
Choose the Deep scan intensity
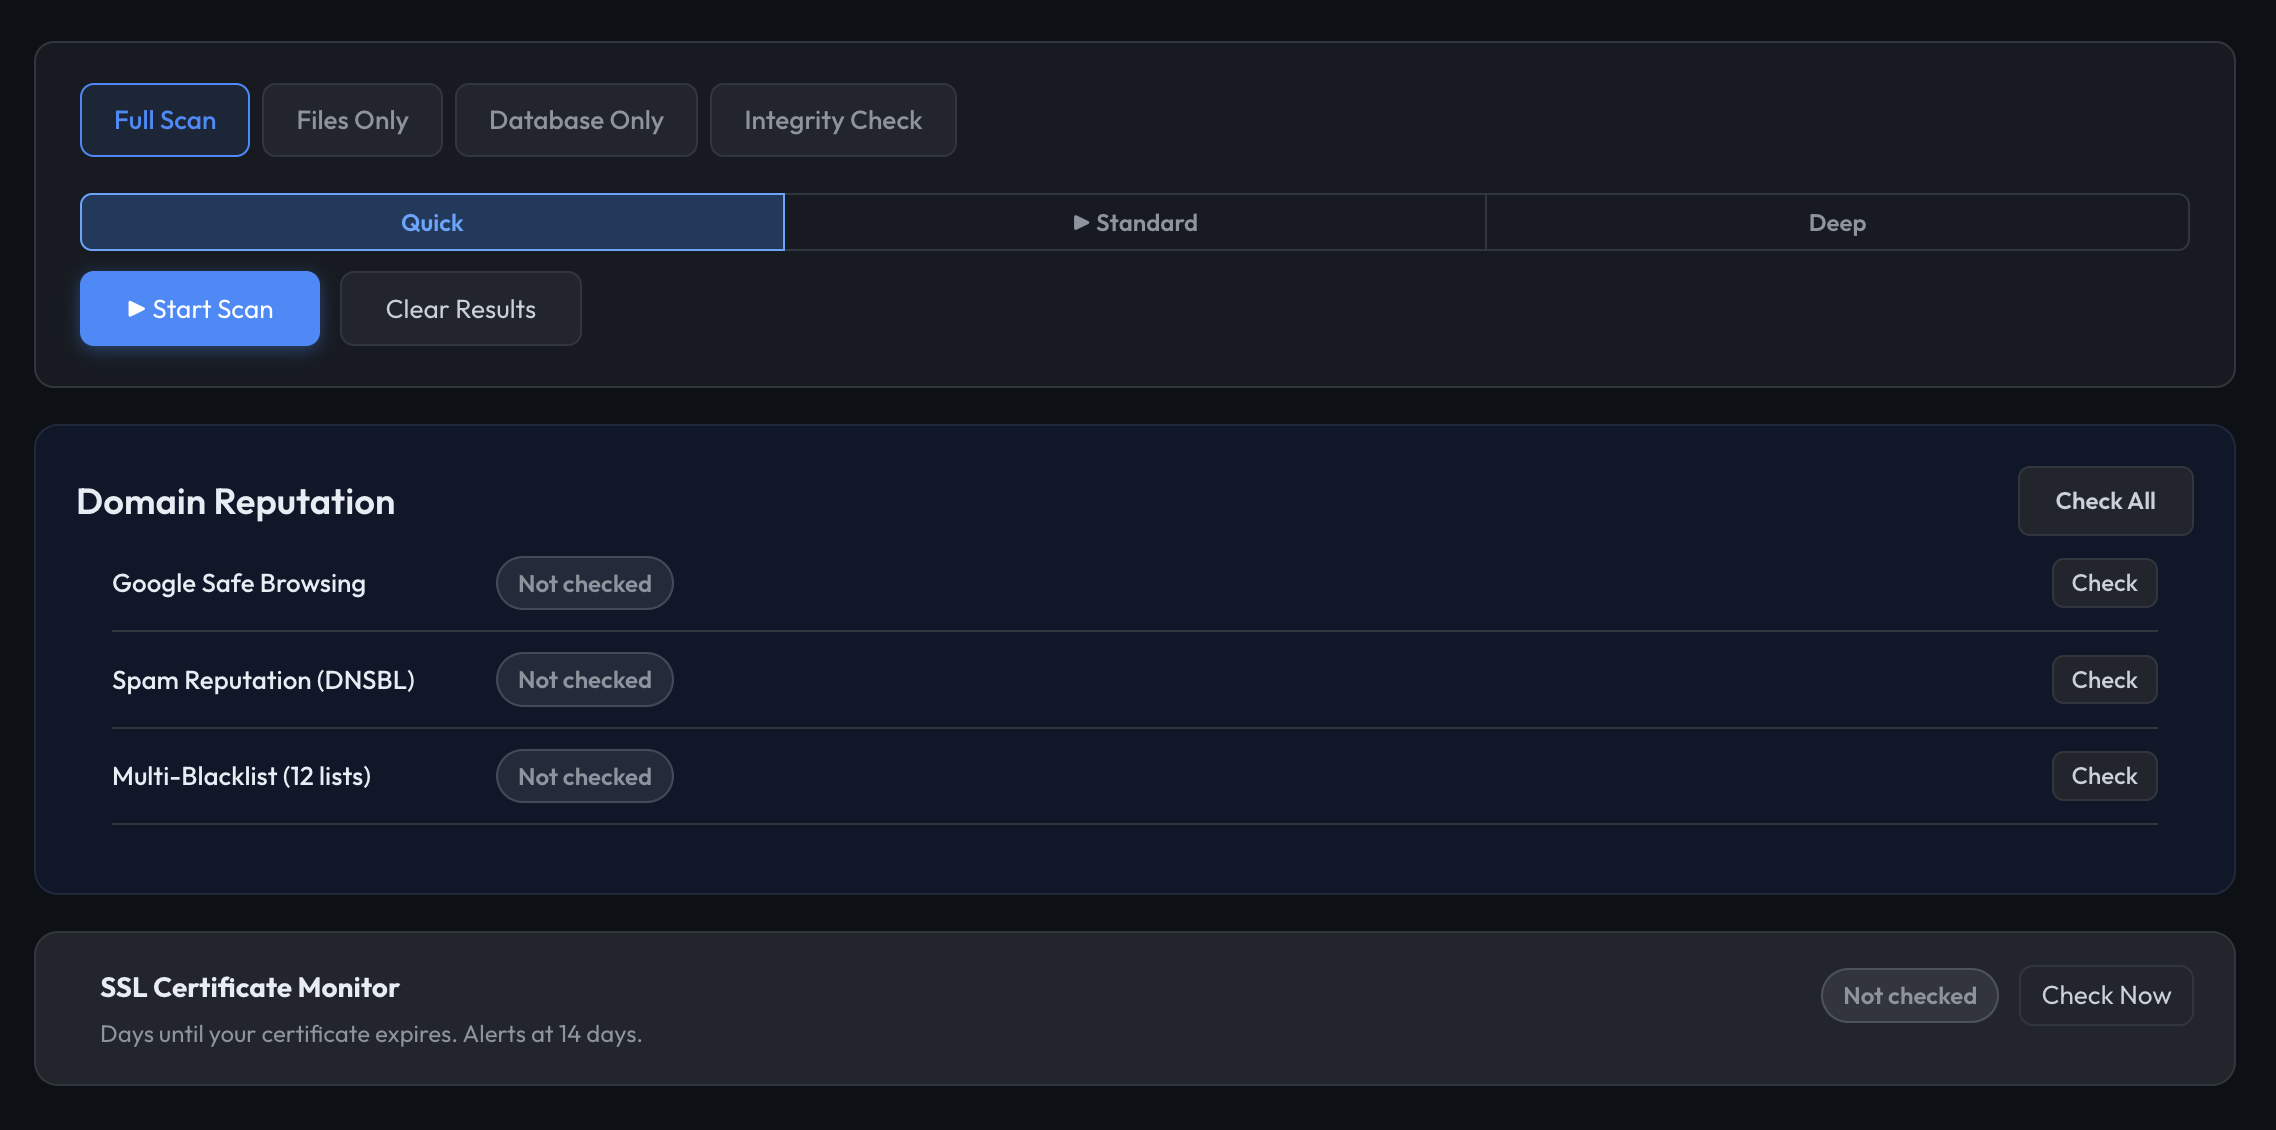point(1837,222)
